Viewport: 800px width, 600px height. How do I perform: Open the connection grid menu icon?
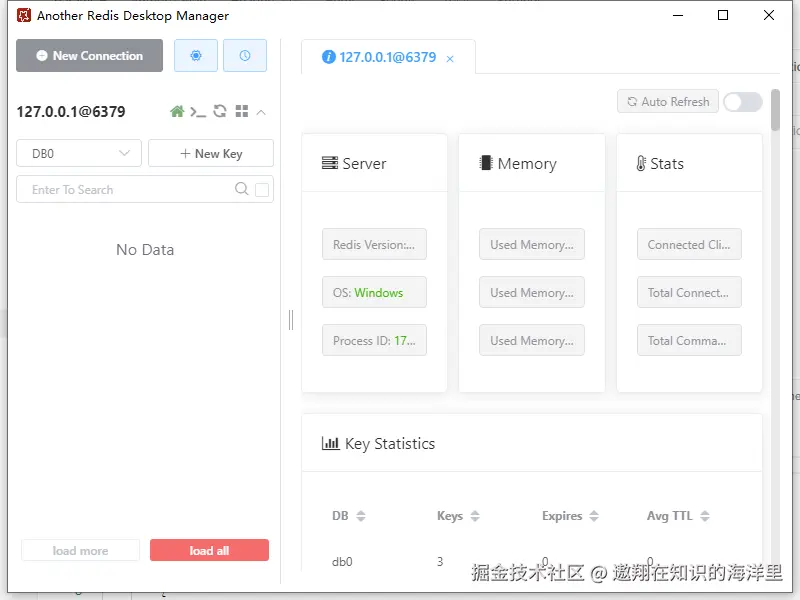[242, 111]
